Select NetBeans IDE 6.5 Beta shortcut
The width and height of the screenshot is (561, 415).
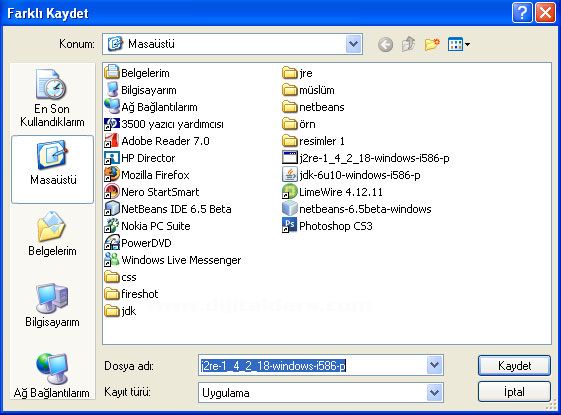tap(168, 209)
